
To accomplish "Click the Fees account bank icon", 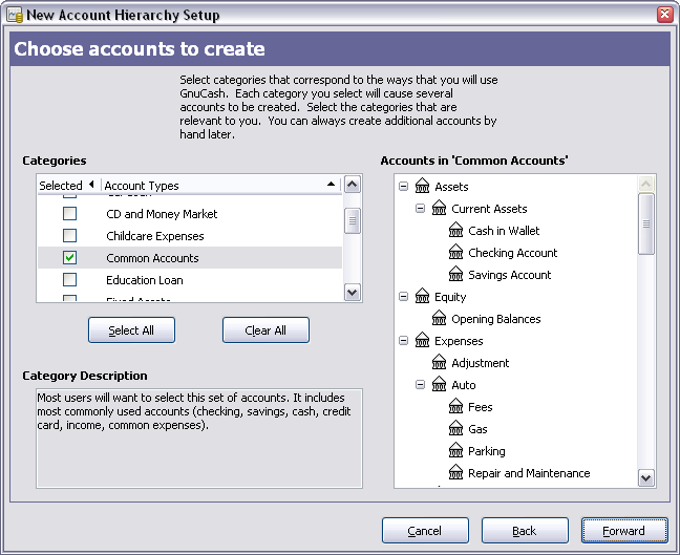I will 456,406.
